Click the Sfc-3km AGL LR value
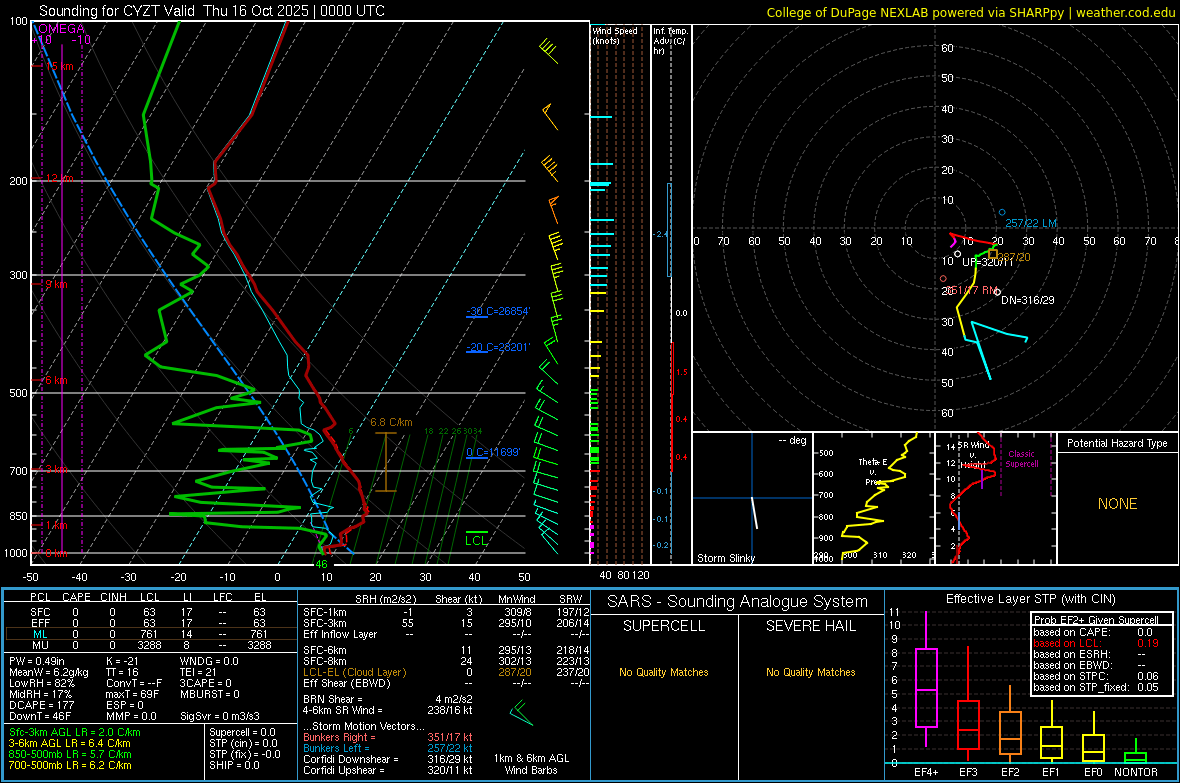 point(75,732)
